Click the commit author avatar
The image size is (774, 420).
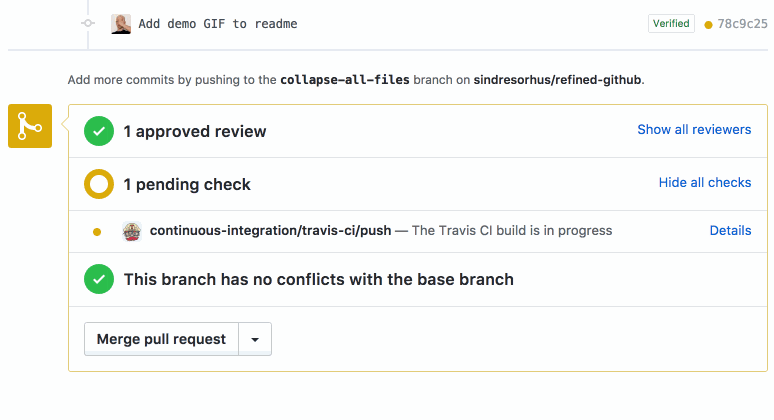(x=121, y=24)
